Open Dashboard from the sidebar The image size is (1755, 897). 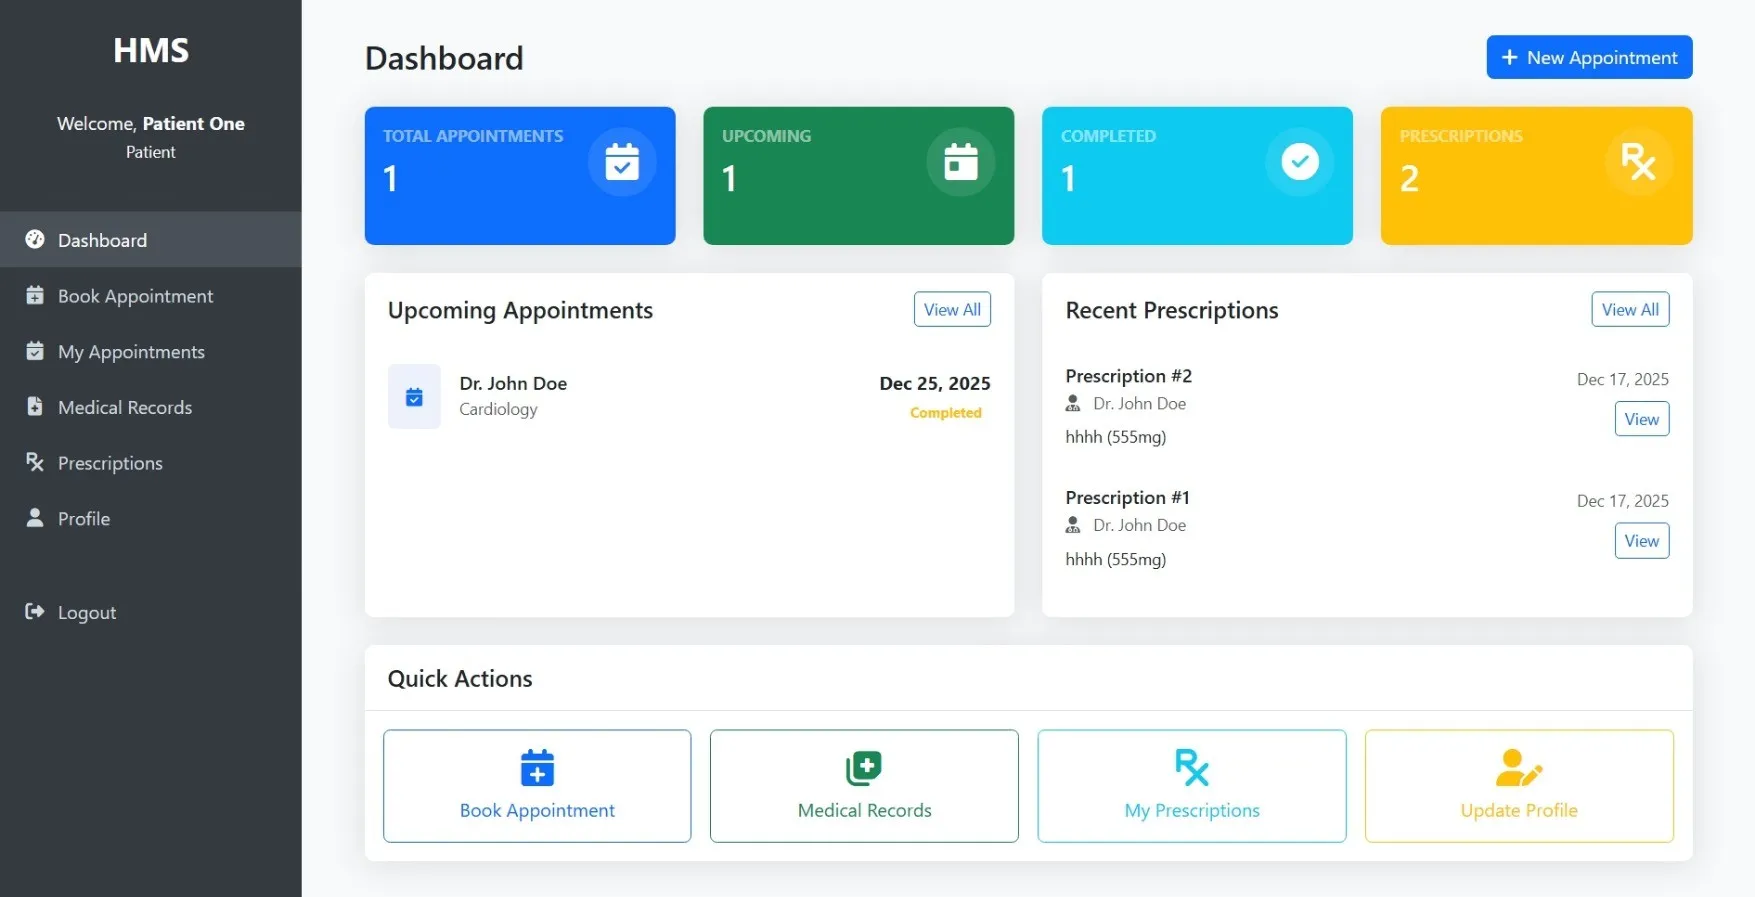point(150,239)
